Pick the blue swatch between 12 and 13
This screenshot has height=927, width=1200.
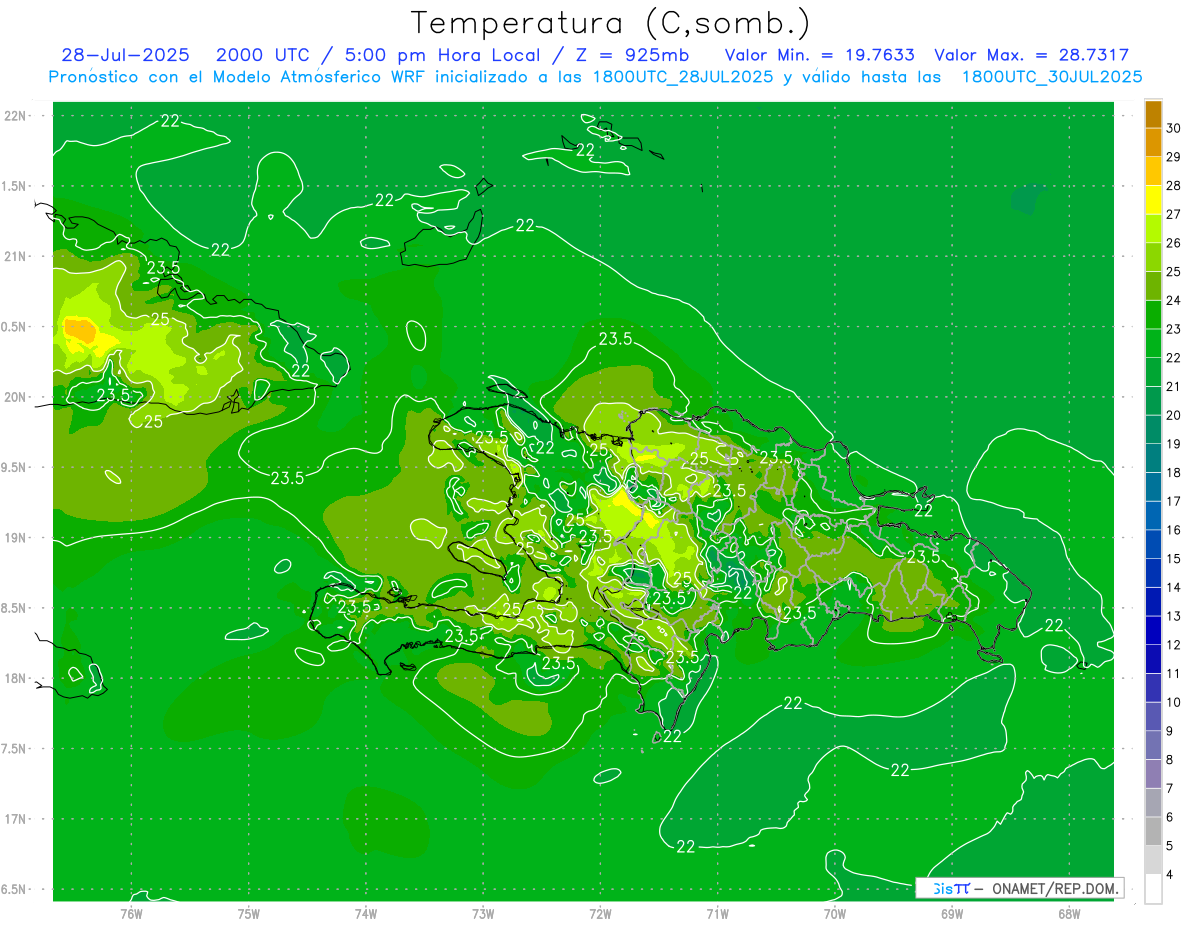[x=1153, y=630]
